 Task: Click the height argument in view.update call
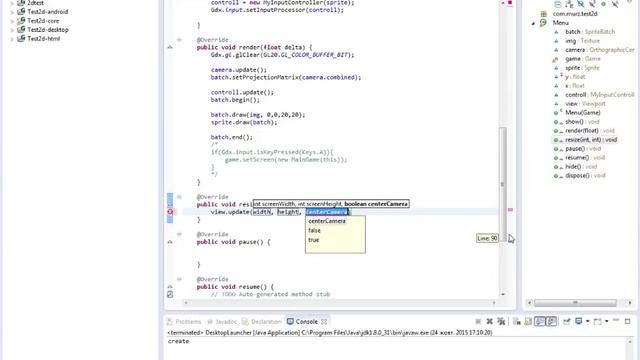(x=288, y=212)
